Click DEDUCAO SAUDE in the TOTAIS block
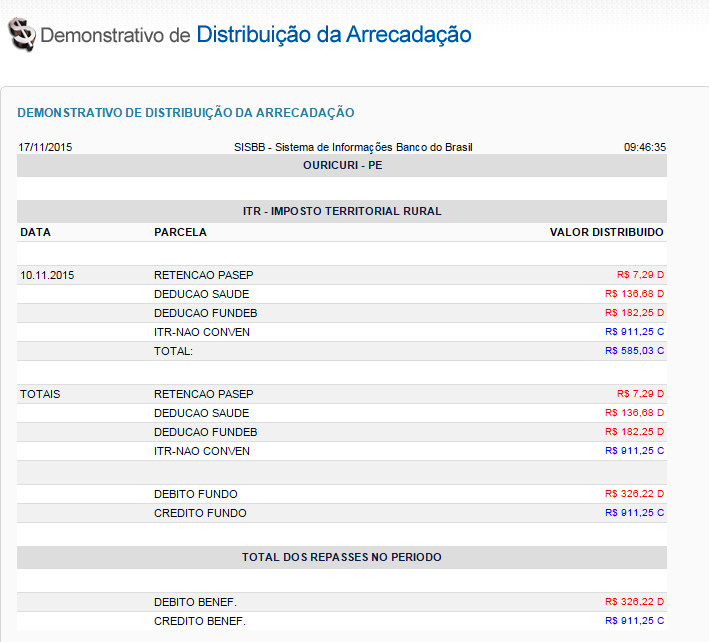 tap(201, 413)
